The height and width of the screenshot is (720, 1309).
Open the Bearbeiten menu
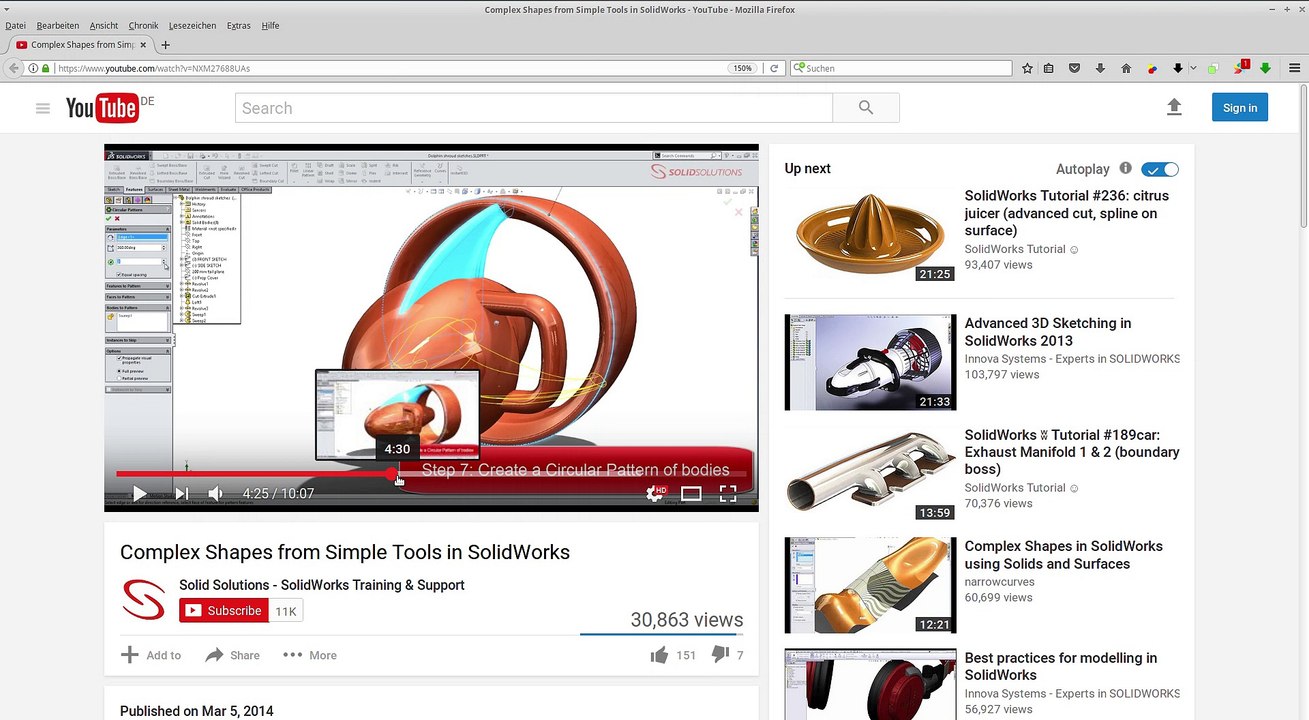coord(57,25)
